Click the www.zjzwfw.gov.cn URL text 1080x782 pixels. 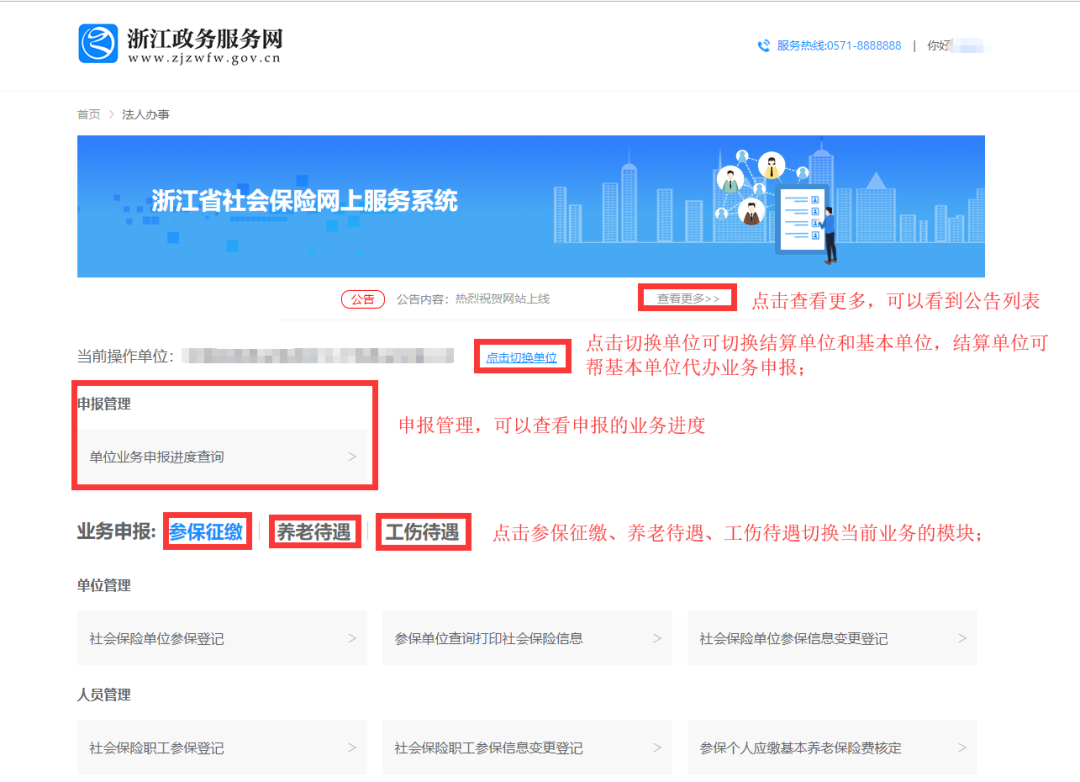205,59
